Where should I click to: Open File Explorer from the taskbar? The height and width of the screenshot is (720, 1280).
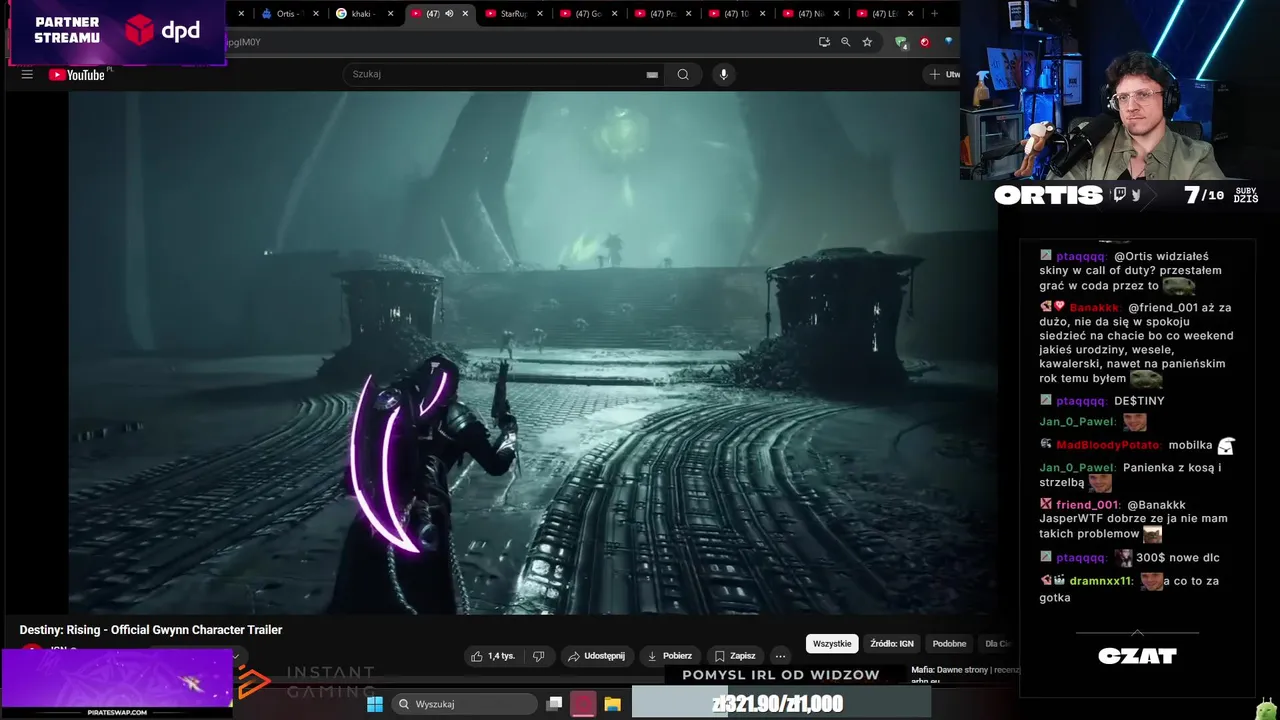[612, 704]
